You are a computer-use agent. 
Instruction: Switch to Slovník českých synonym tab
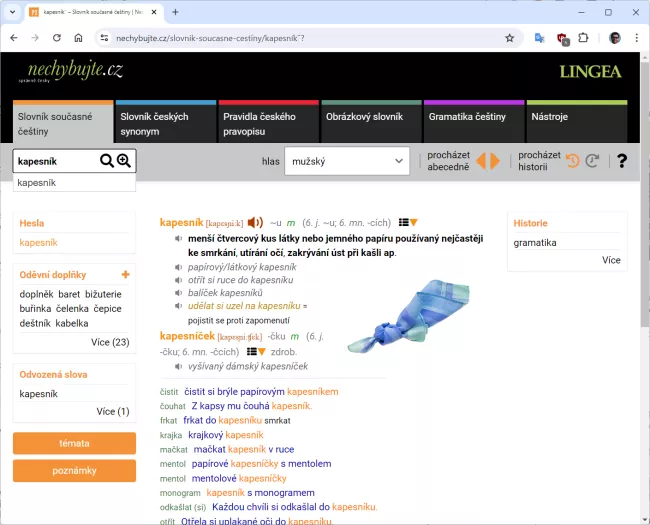click(x=164, y=123)
